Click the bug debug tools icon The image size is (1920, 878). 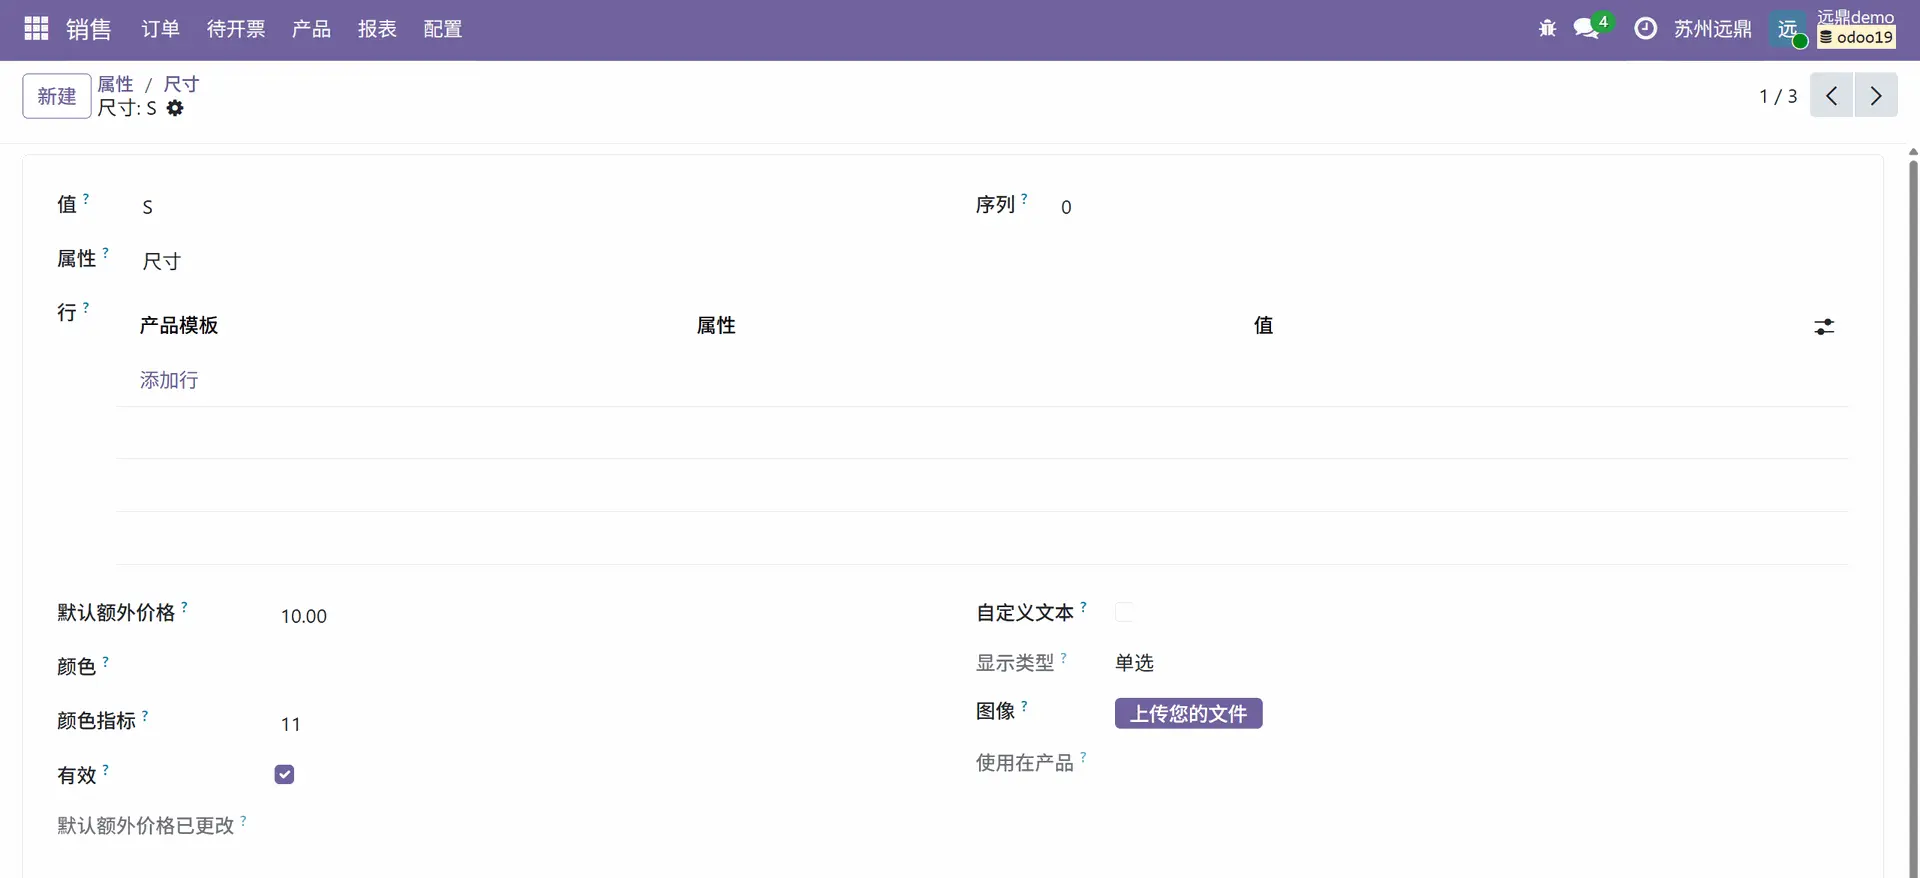(1547, 29)
